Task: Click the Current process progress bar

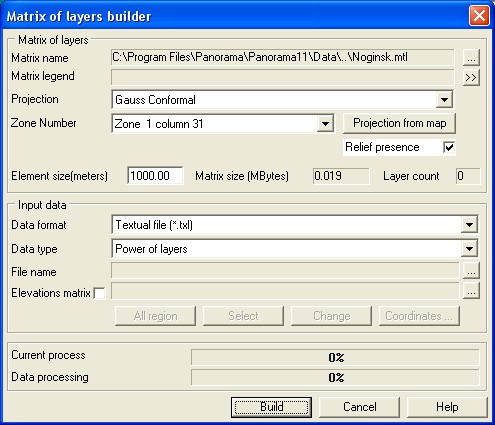Action: tap(335, 357)
